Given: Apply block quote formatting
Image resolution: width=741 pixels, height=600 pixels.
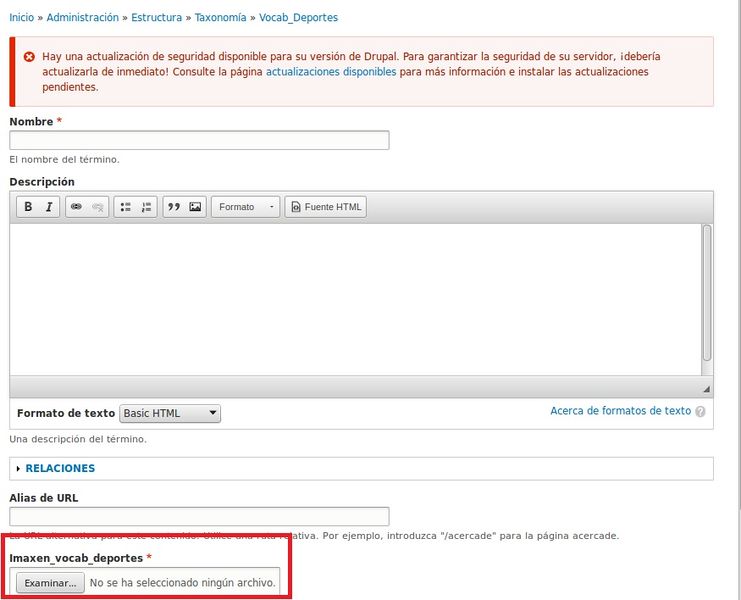Looking at the screenshot, I should pyautogui.click(x=174, y=207).
